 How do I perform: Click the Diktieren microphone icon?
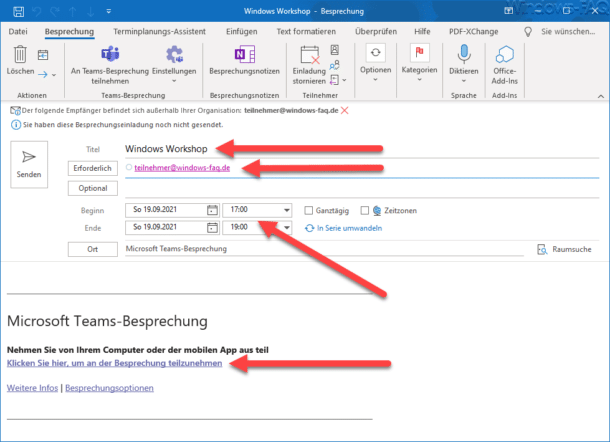click(x=464, y=54)
